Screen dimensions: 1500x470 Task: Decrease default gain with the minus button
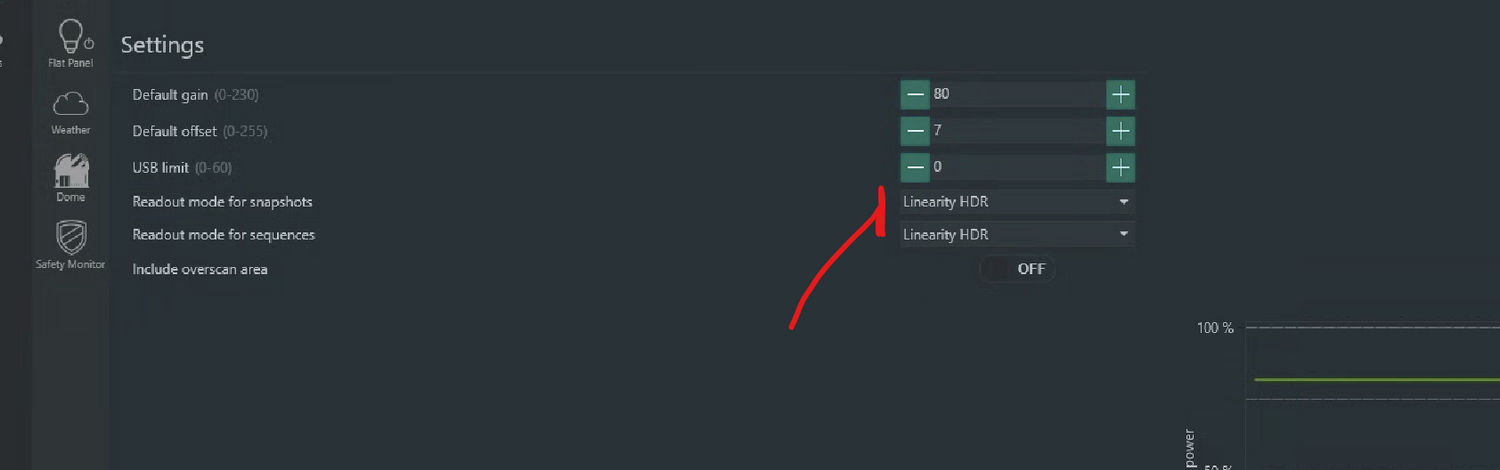click(x=915, y=95)
